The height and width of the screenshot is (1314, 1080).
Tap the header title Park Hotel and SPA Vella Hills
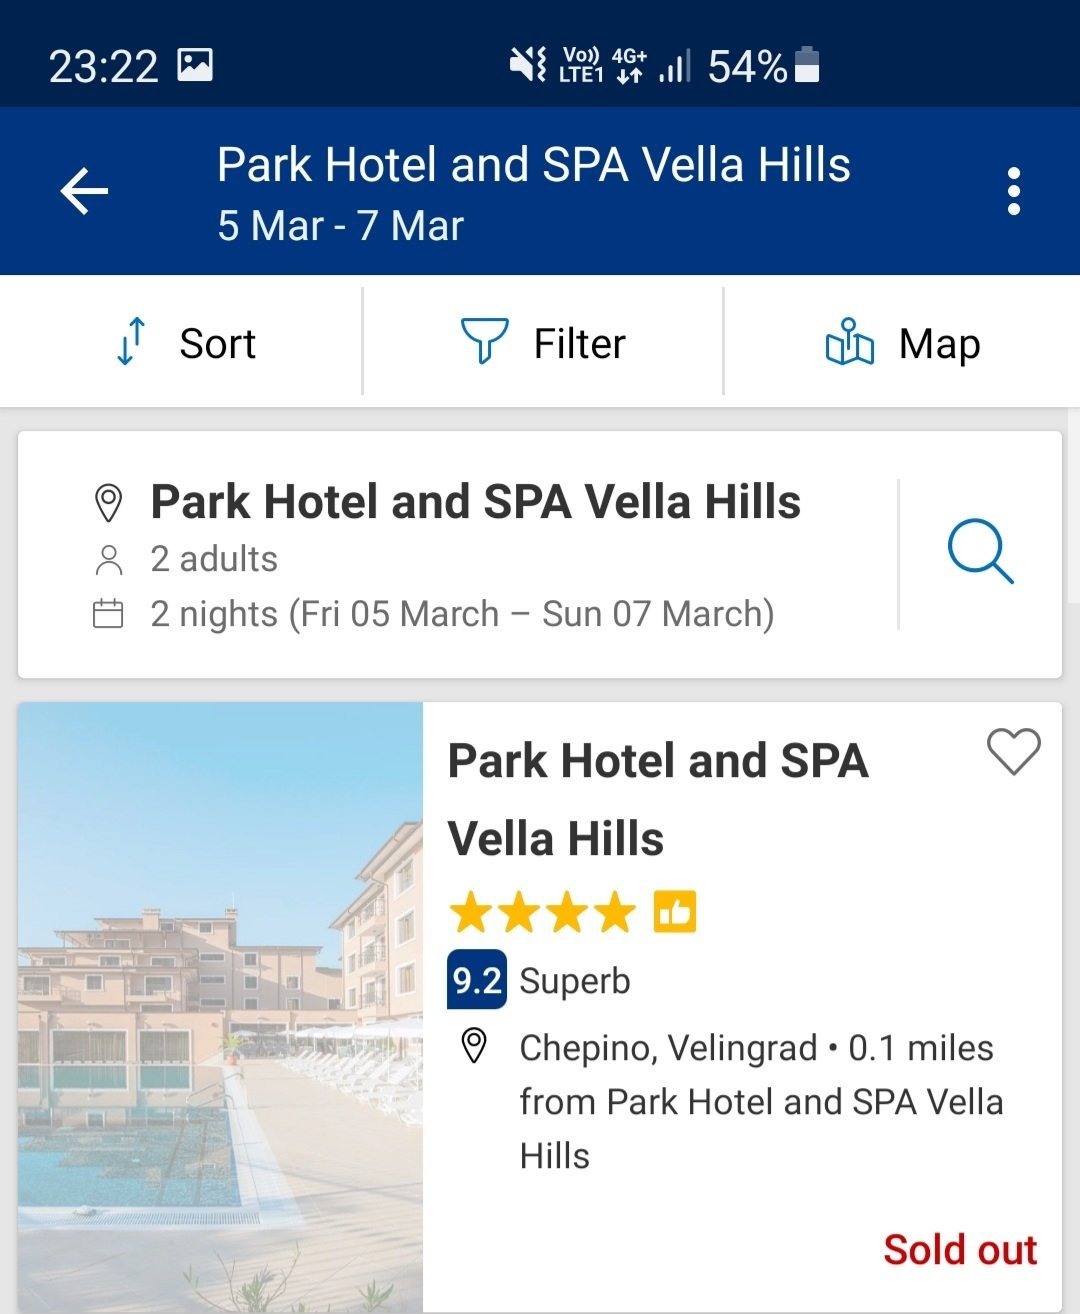(x=533, y=166)
